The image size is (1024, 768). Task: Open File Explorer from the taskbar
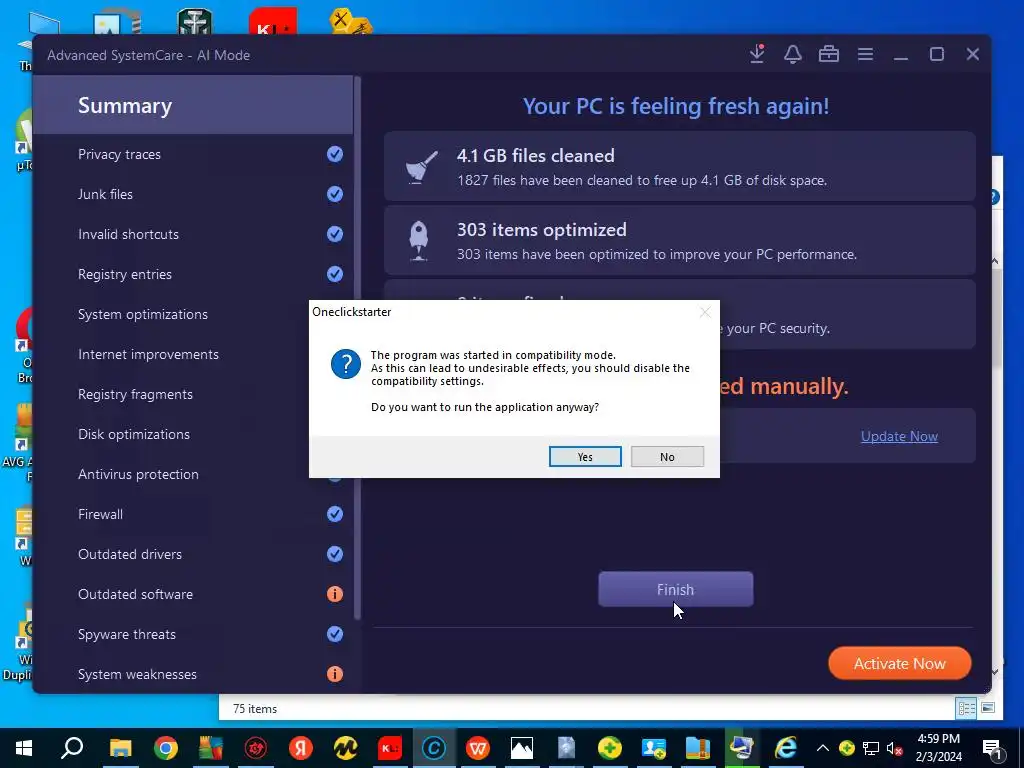[120, 748]
